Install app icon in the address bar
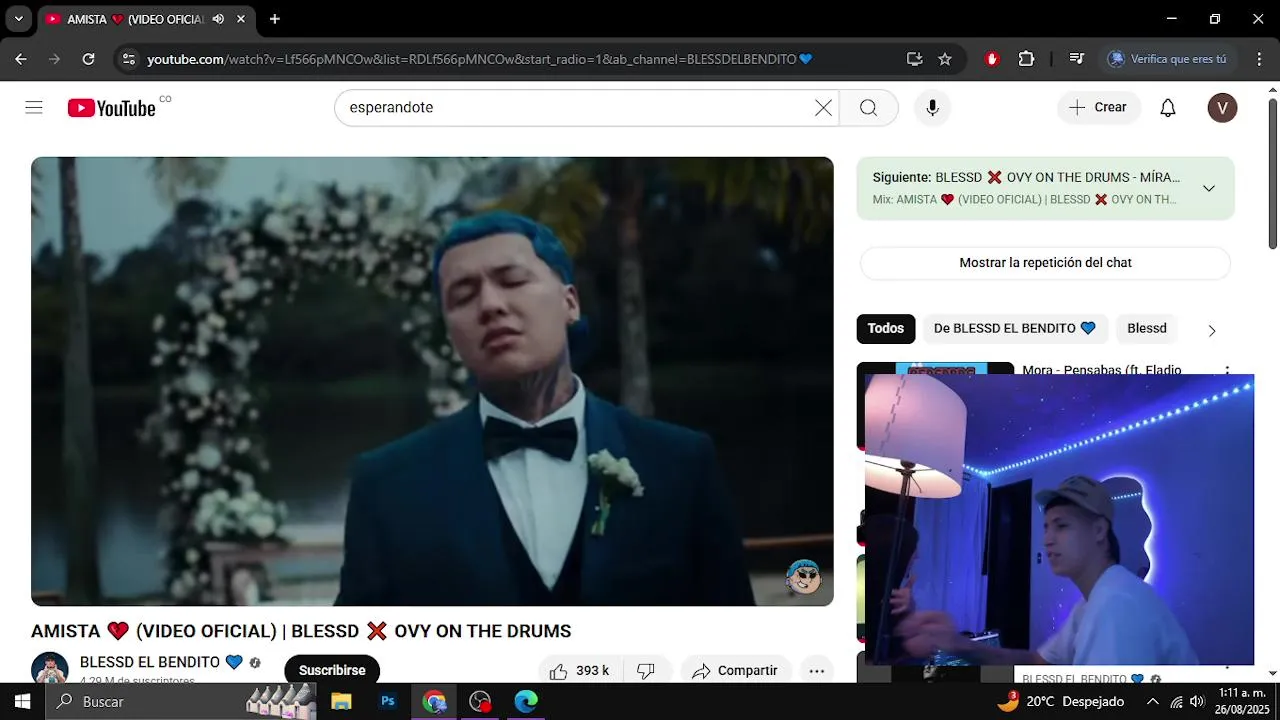1280x720 pixels. (x=914, y=59)
